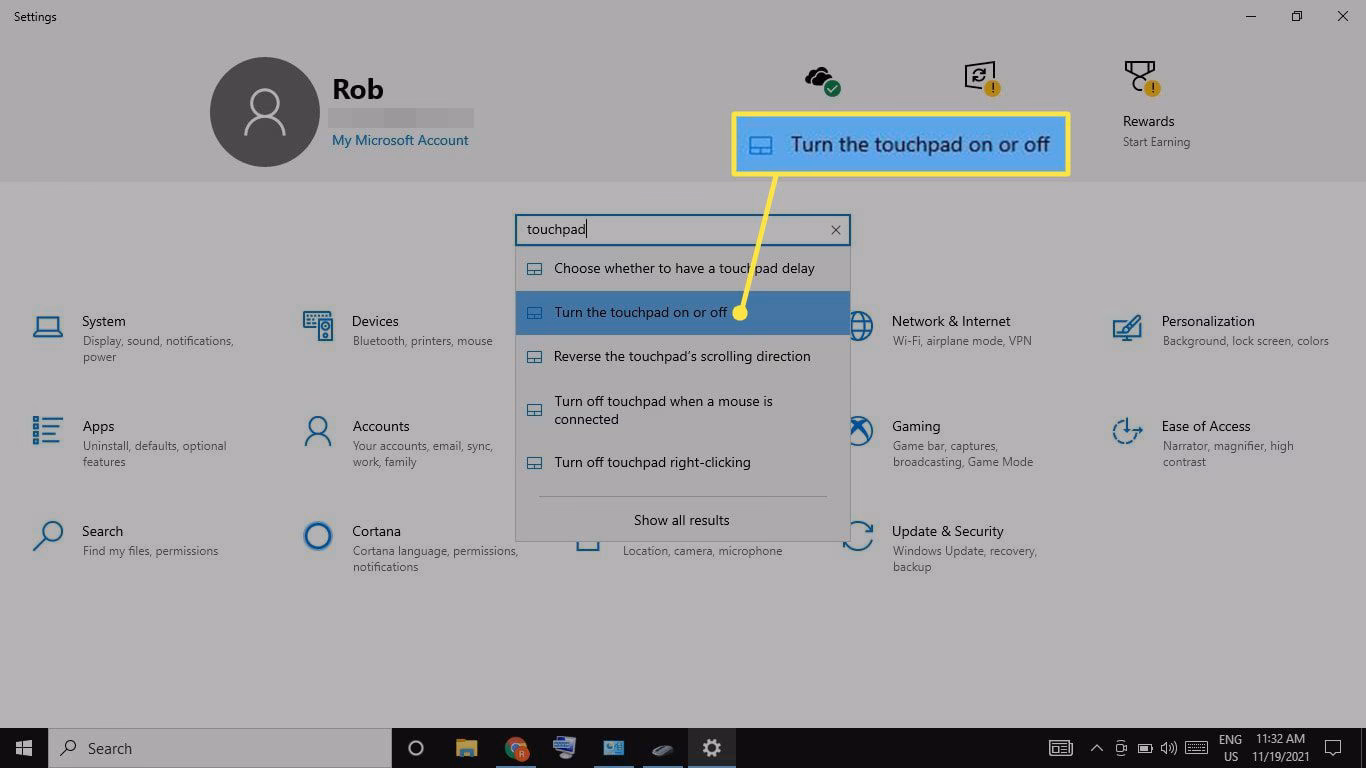Screen dimensions: 1366x768
Task: Clear the touchpad search text
Action: pyautogui.click(x=836, y=230)
